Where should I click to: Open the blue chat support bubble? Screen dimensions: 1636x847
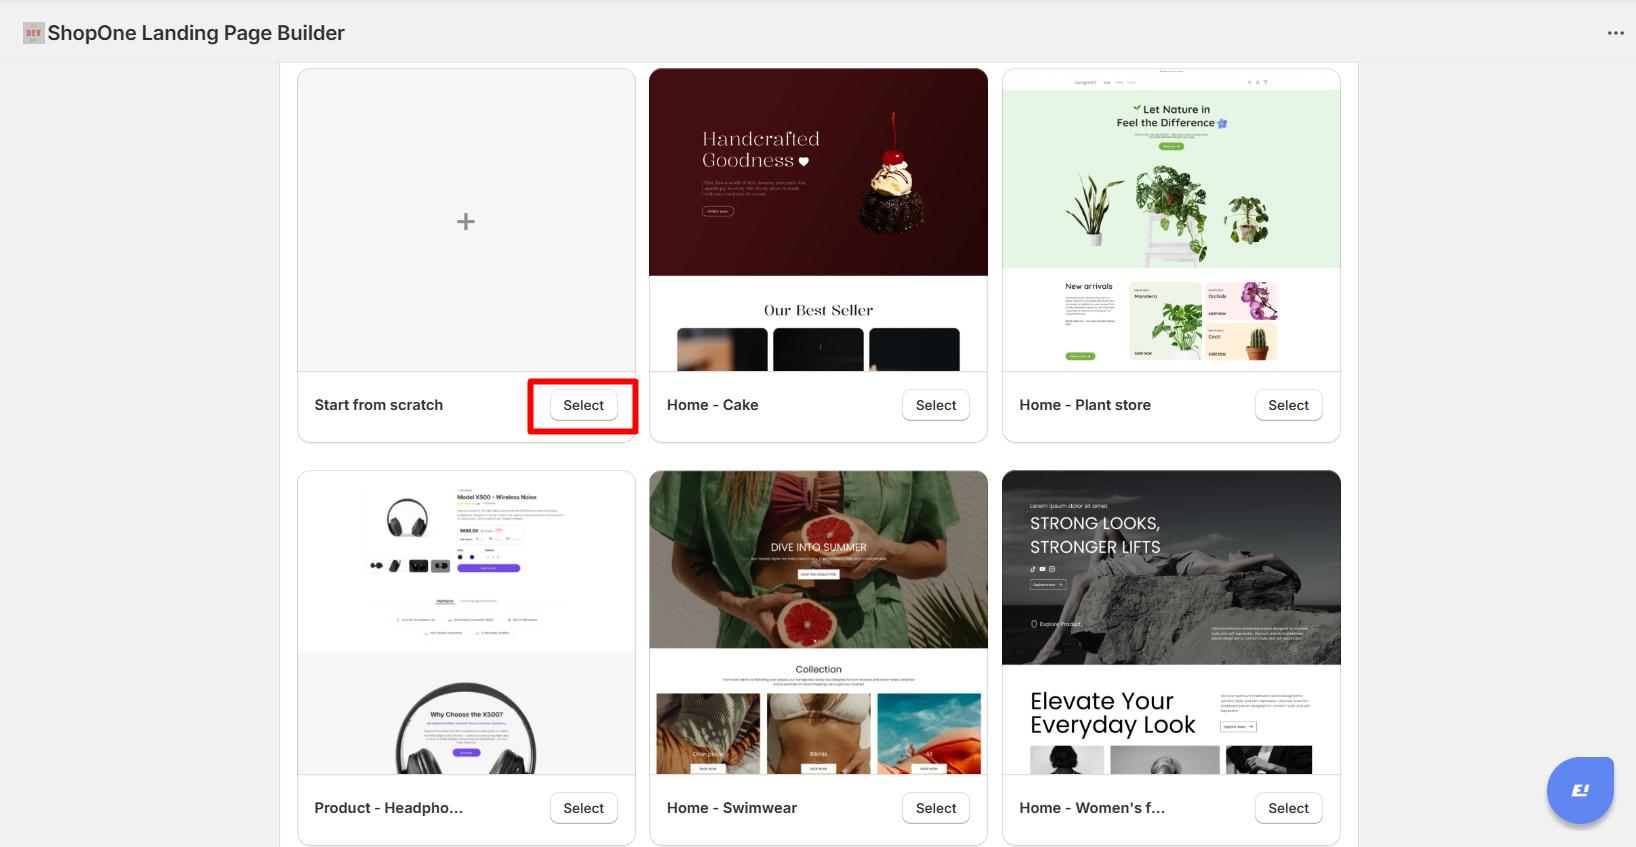point(1580,790)
